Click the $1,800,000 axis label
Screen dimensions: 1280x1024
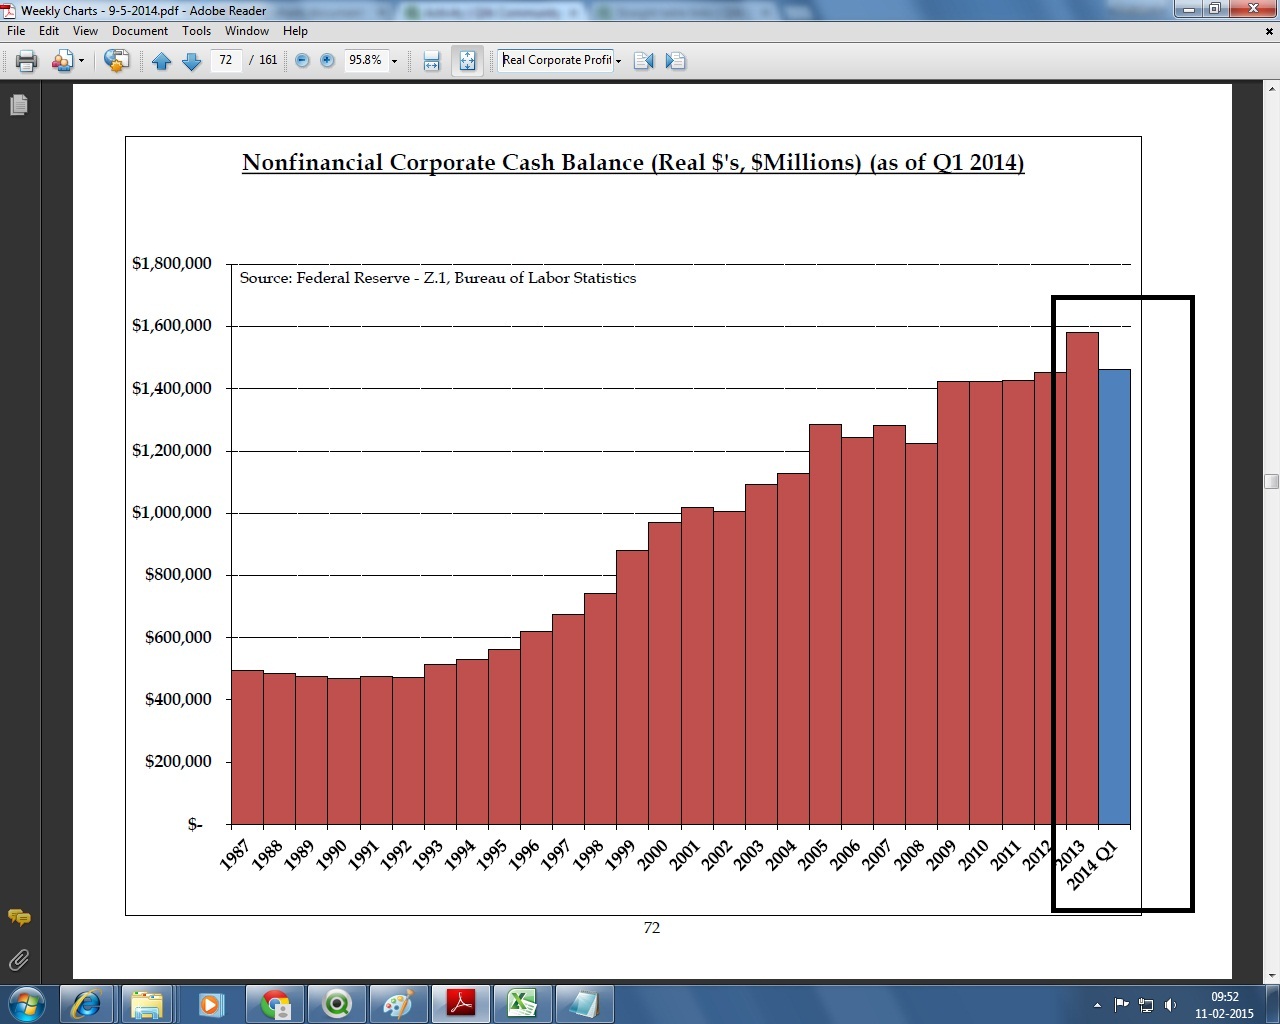(x=172, y=263)
